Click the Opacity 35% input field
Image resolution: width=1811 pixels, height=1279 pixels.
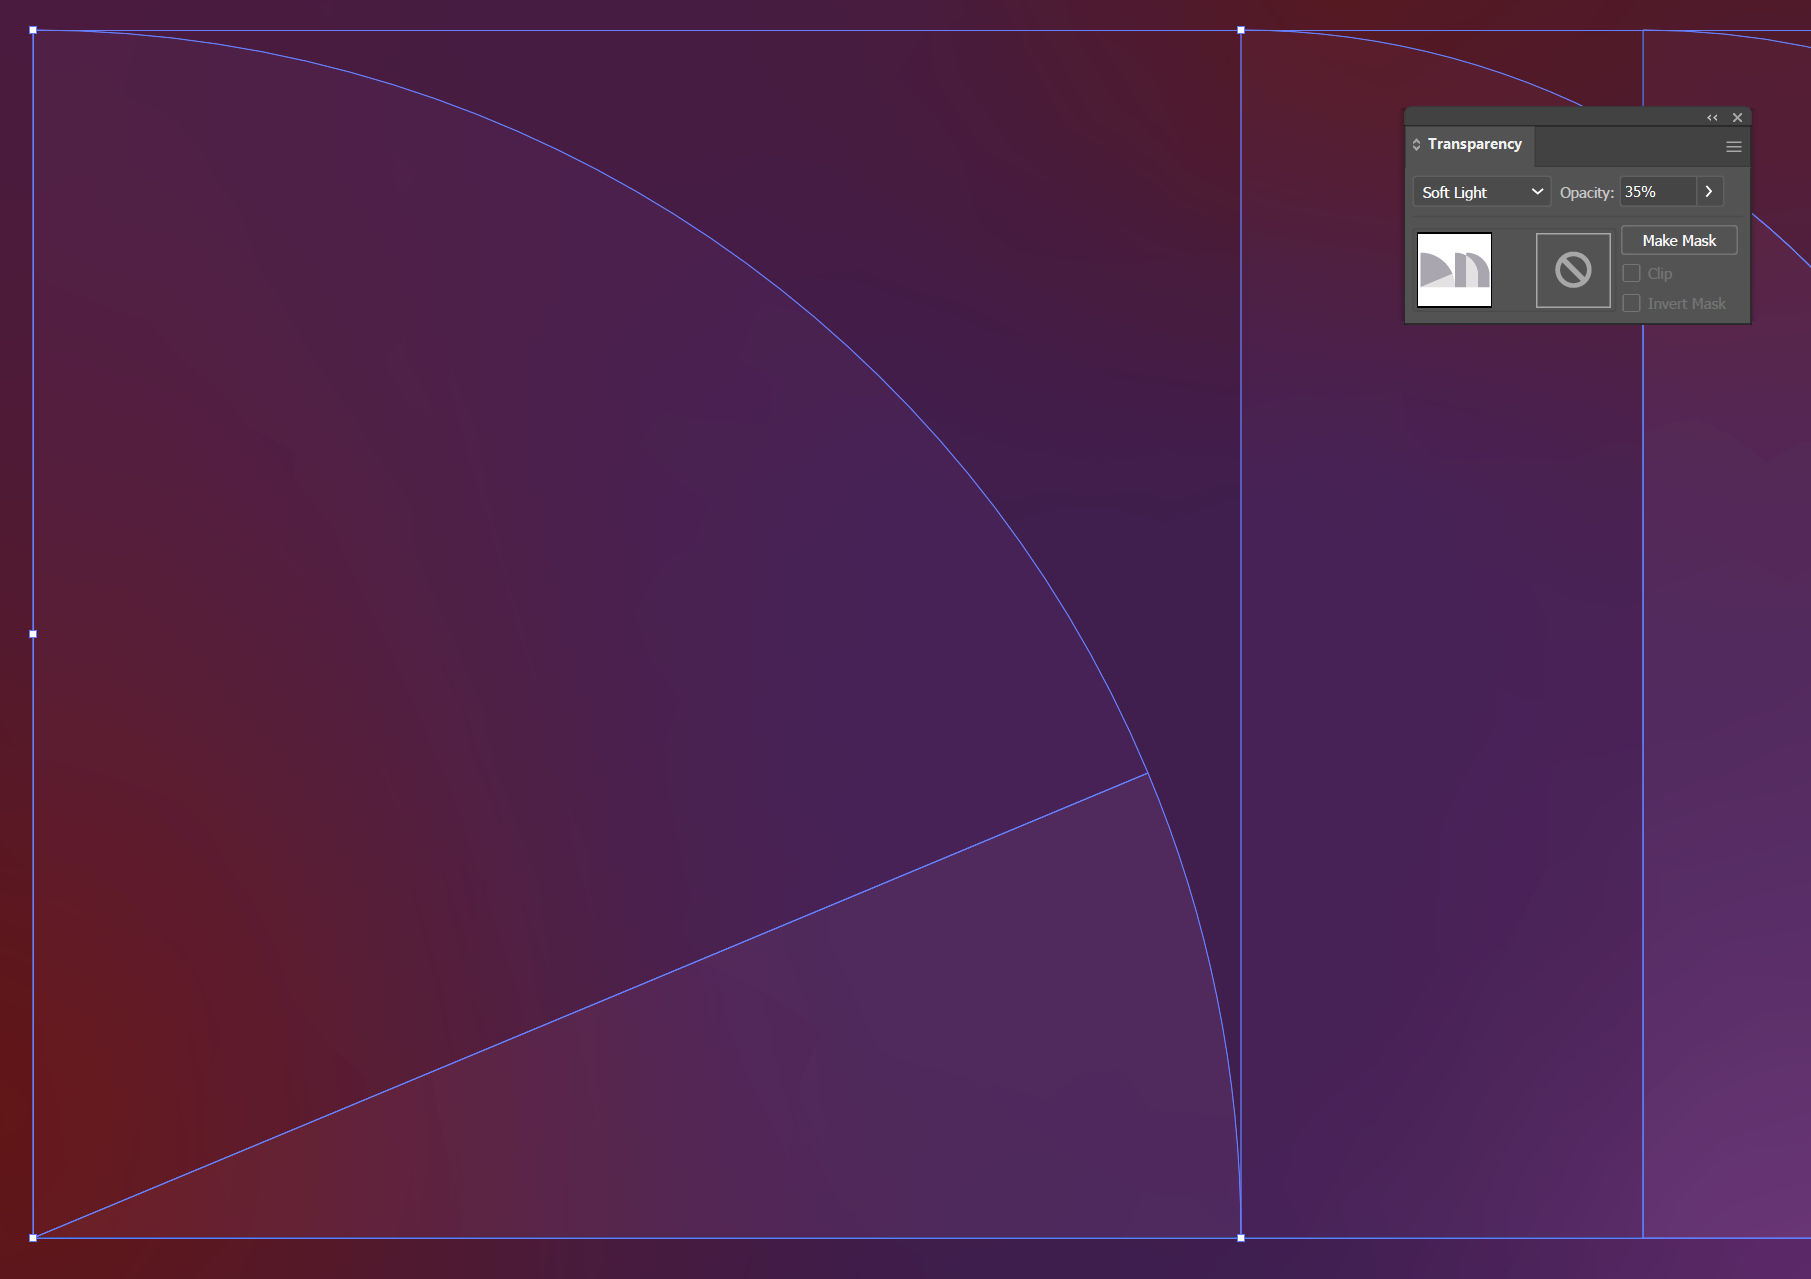1657,192
